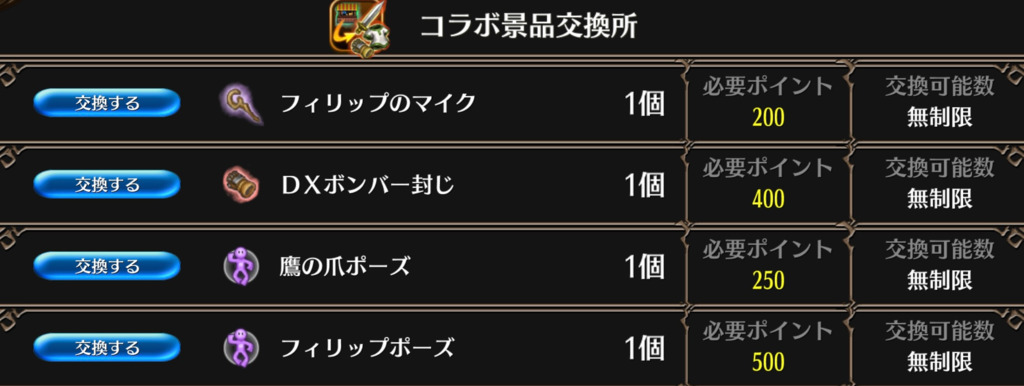
Task: Click the 交換する button for フィリップポーズ
Action: pyautogui.click(x=106, y=347)
